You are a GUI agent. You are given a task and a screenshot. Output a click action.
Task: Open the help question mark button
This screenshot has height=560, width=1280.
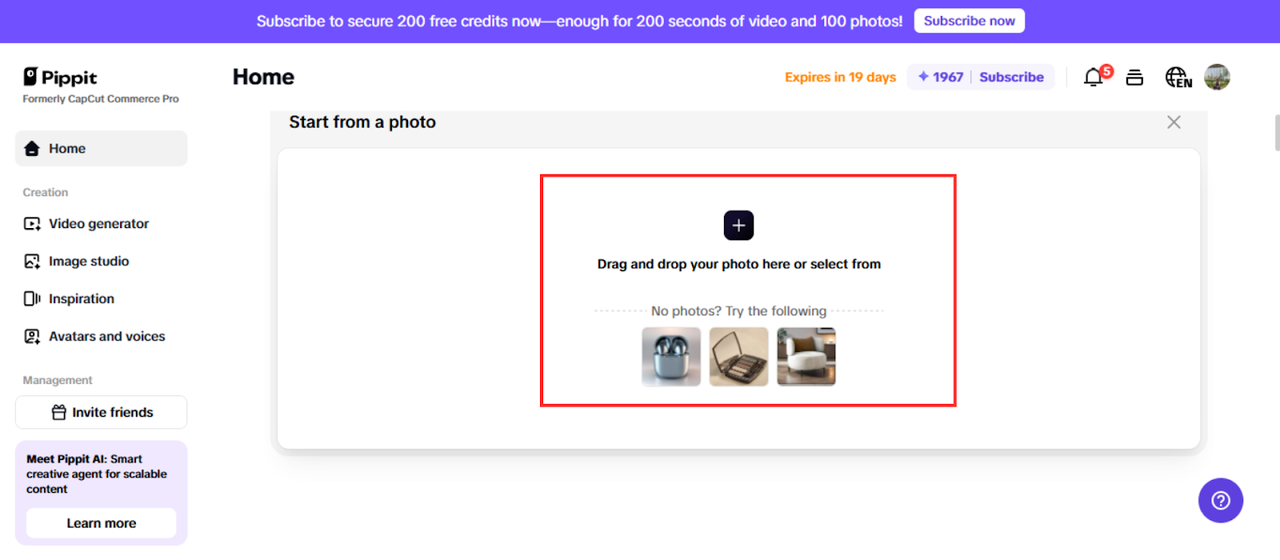tap(1220, 500)
